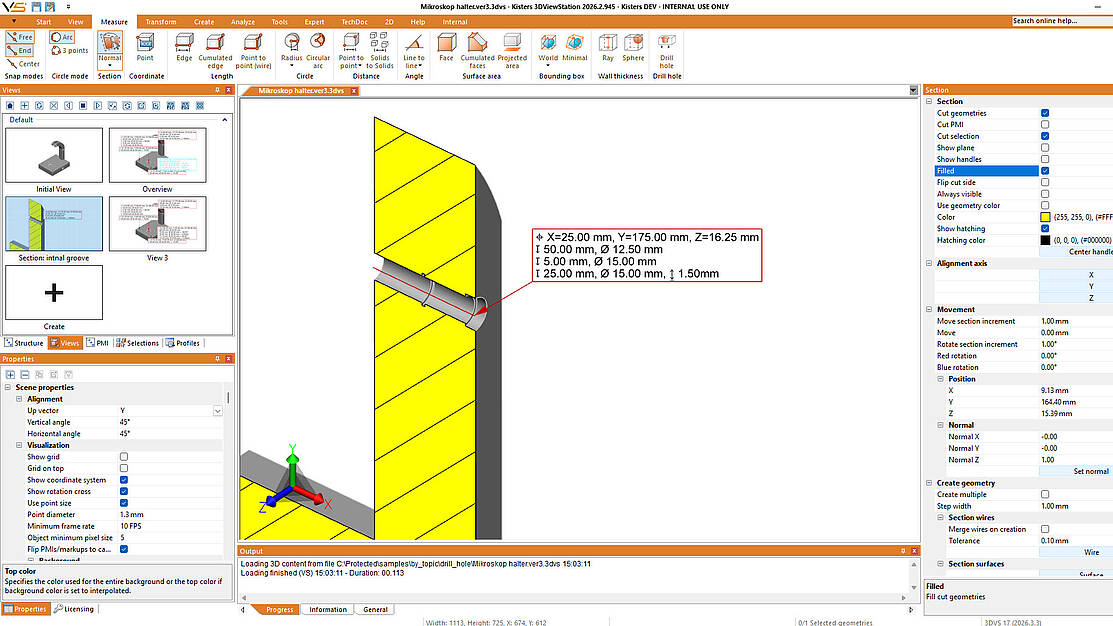Select World bounding box tool
The image size is (1113, 626).
click(x=548, y=50)
